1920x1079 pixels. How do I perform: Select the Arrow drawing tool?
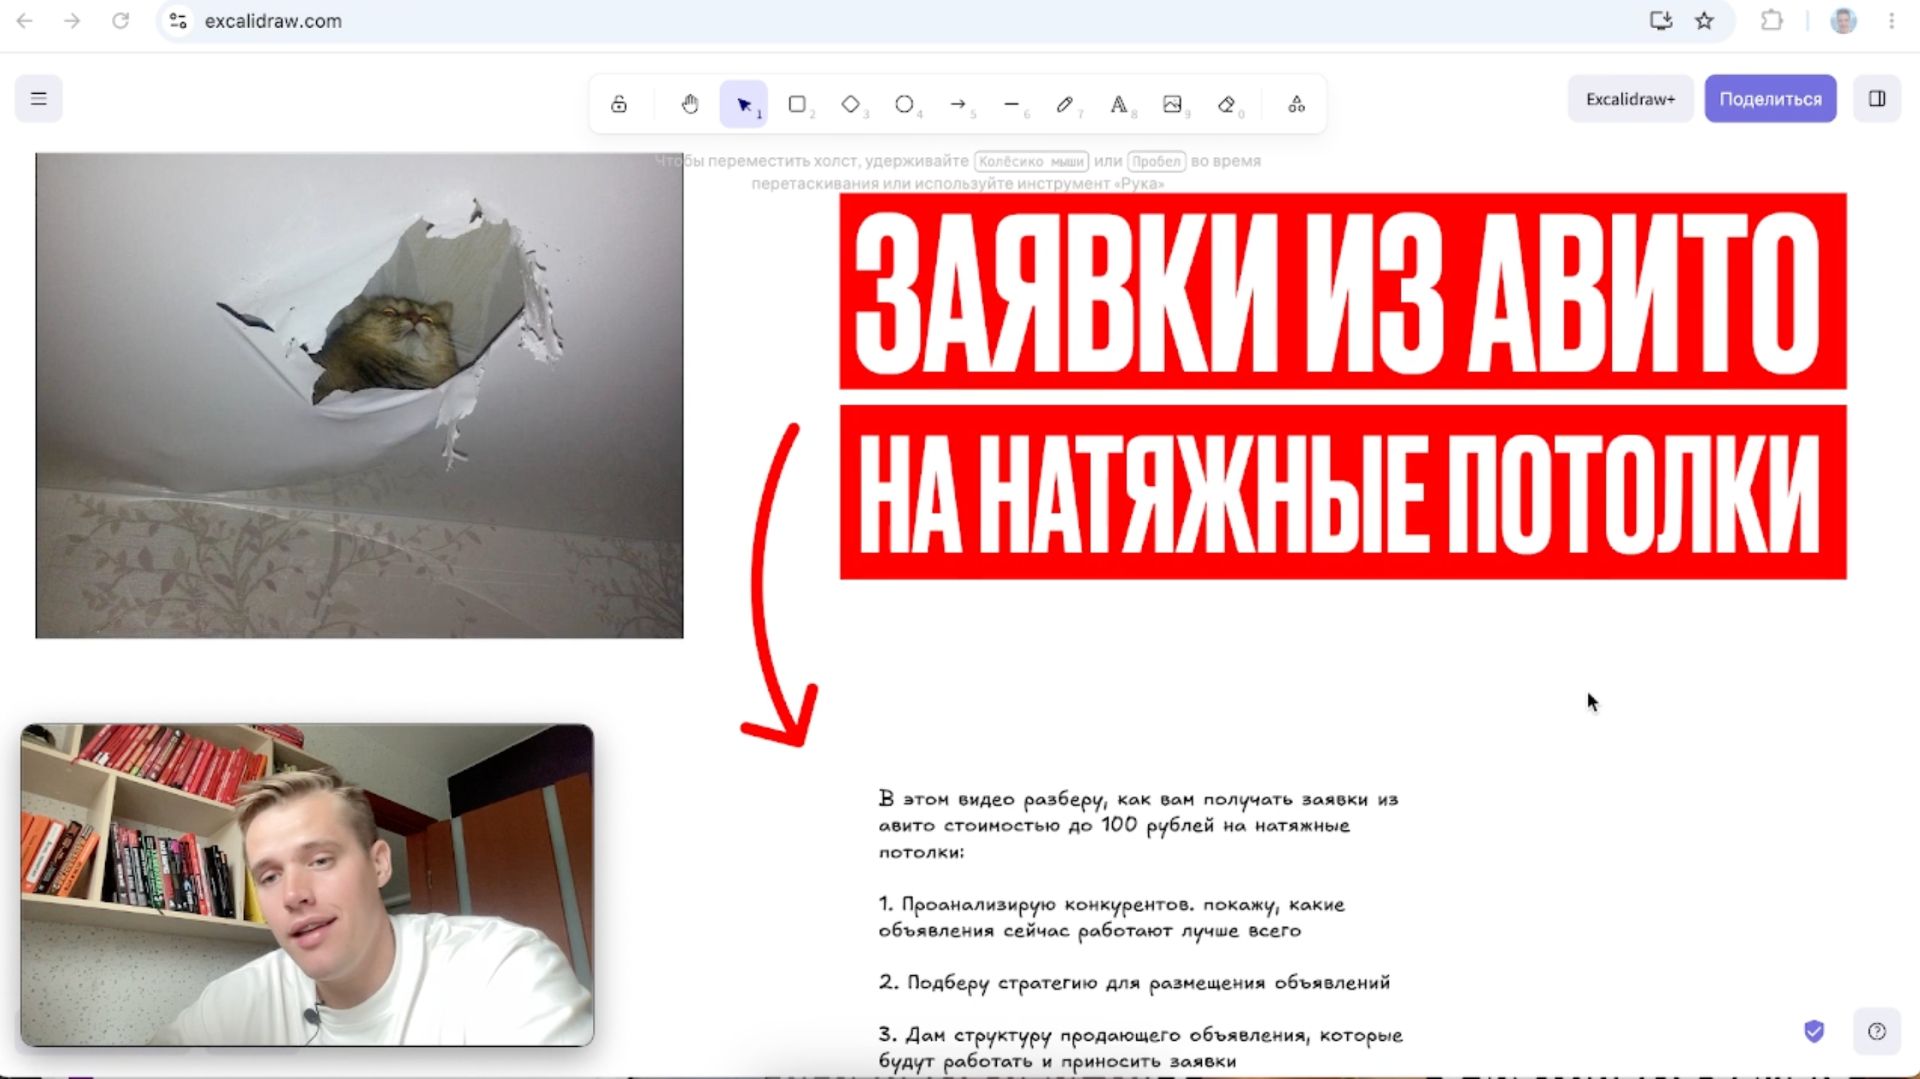pyautogui.click(x=958, y=104)
